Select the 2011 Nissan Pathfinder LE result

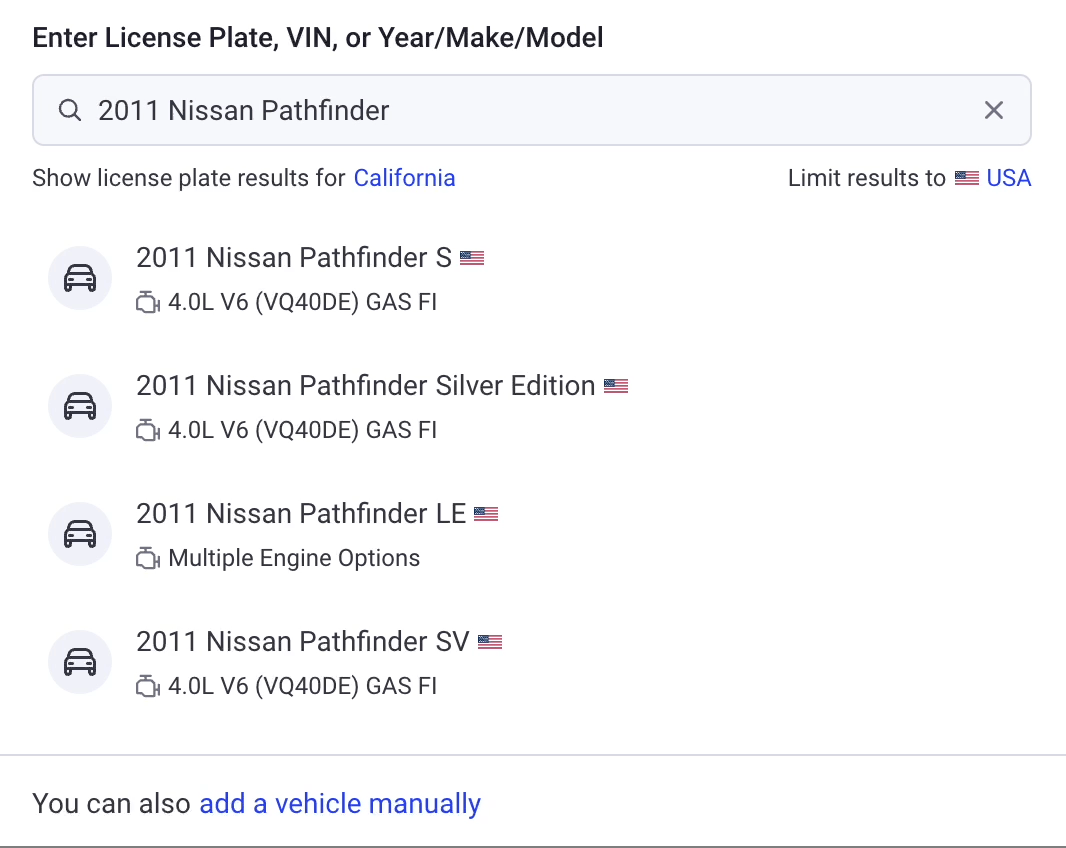302,513
